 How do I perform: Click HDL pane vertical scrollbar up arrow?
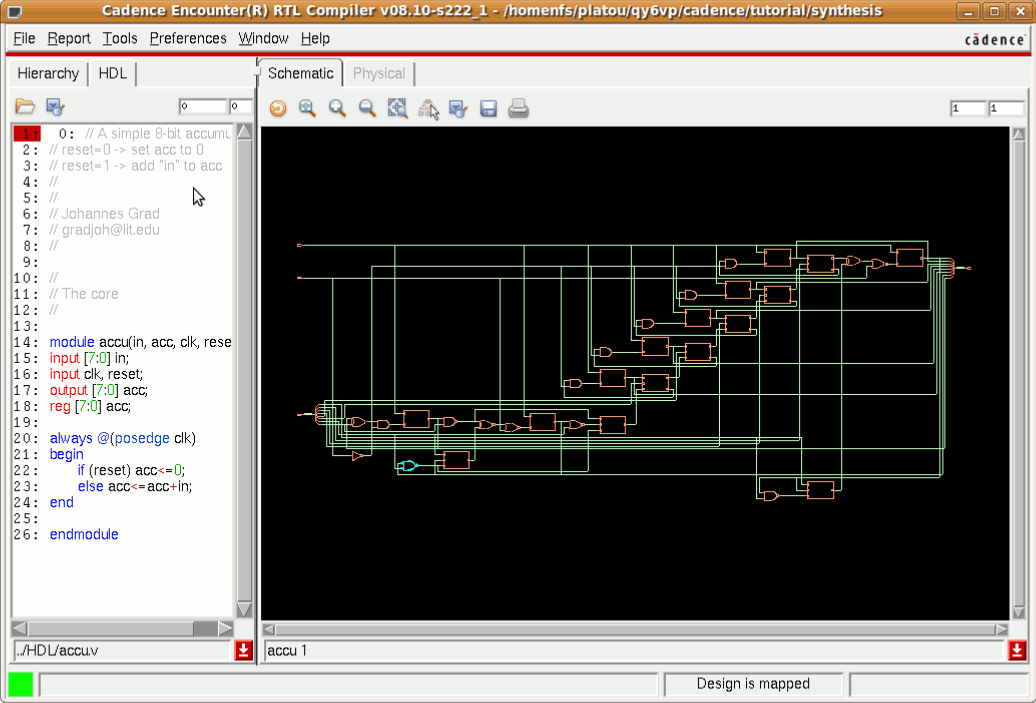[244, 131]
